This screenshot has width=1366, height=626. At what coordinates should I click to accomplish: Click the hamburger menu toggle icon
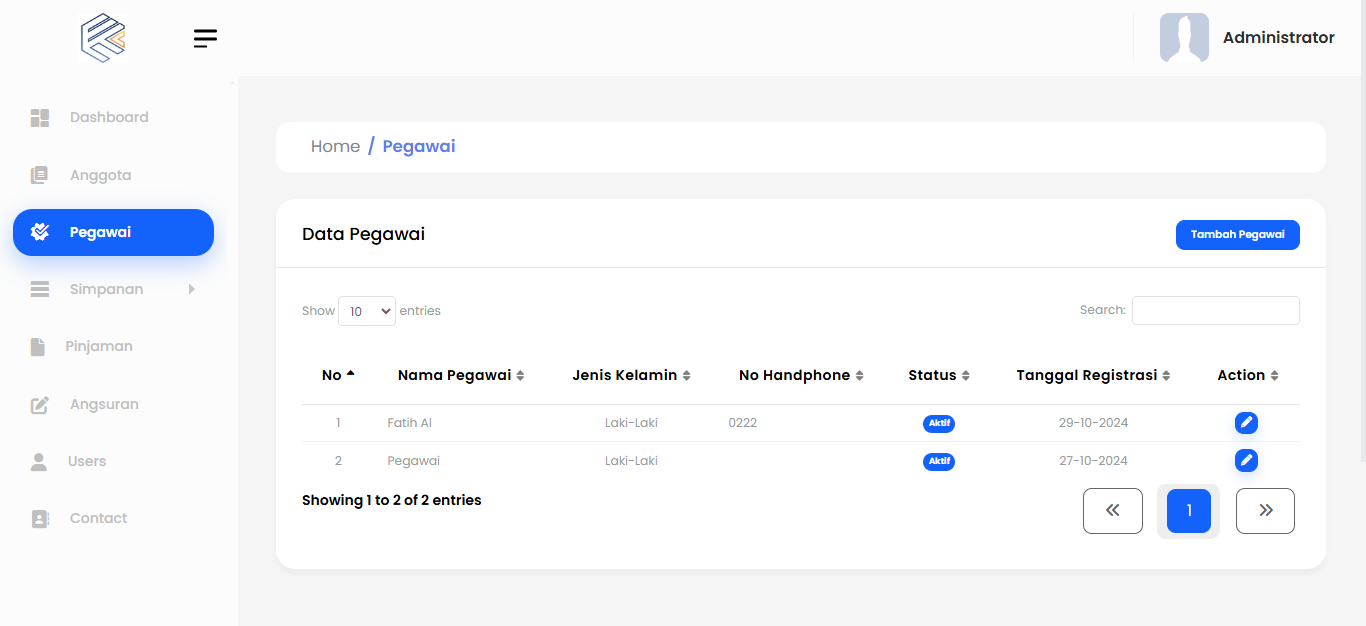click(205, 39)
